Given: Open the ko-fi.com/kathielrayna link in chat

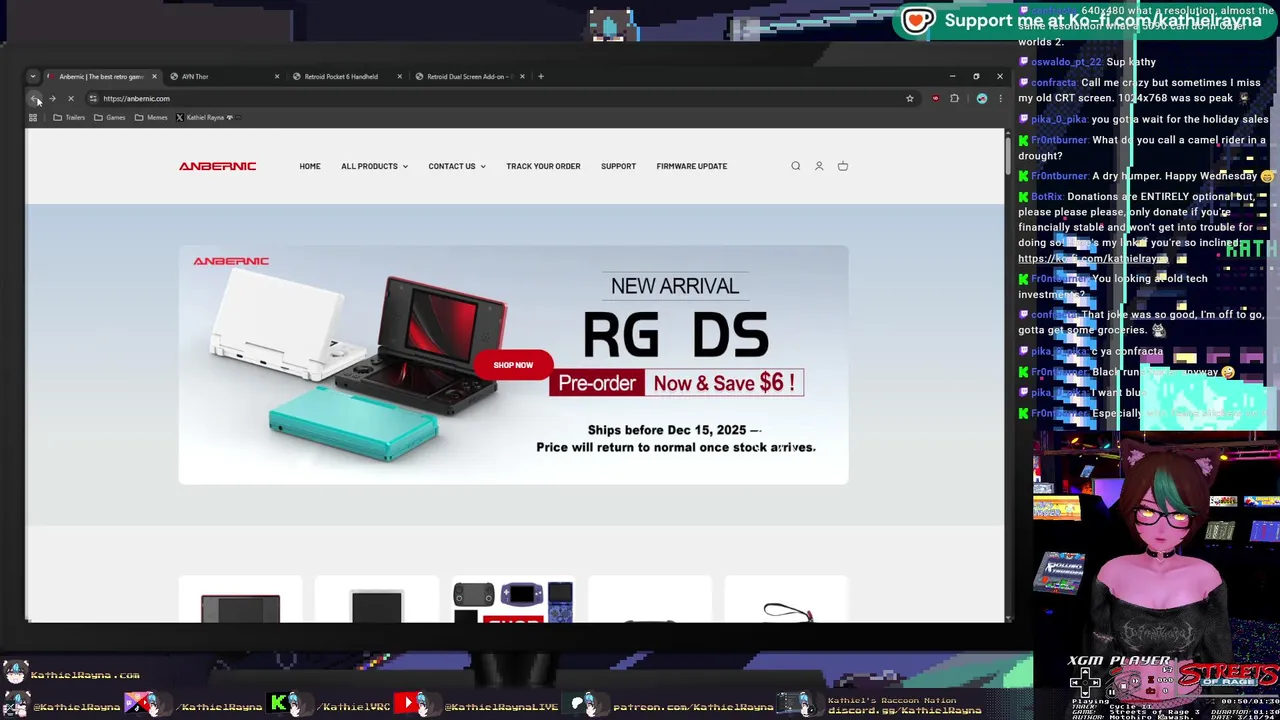Looking at the screenshot, I should click(1093, 258).
